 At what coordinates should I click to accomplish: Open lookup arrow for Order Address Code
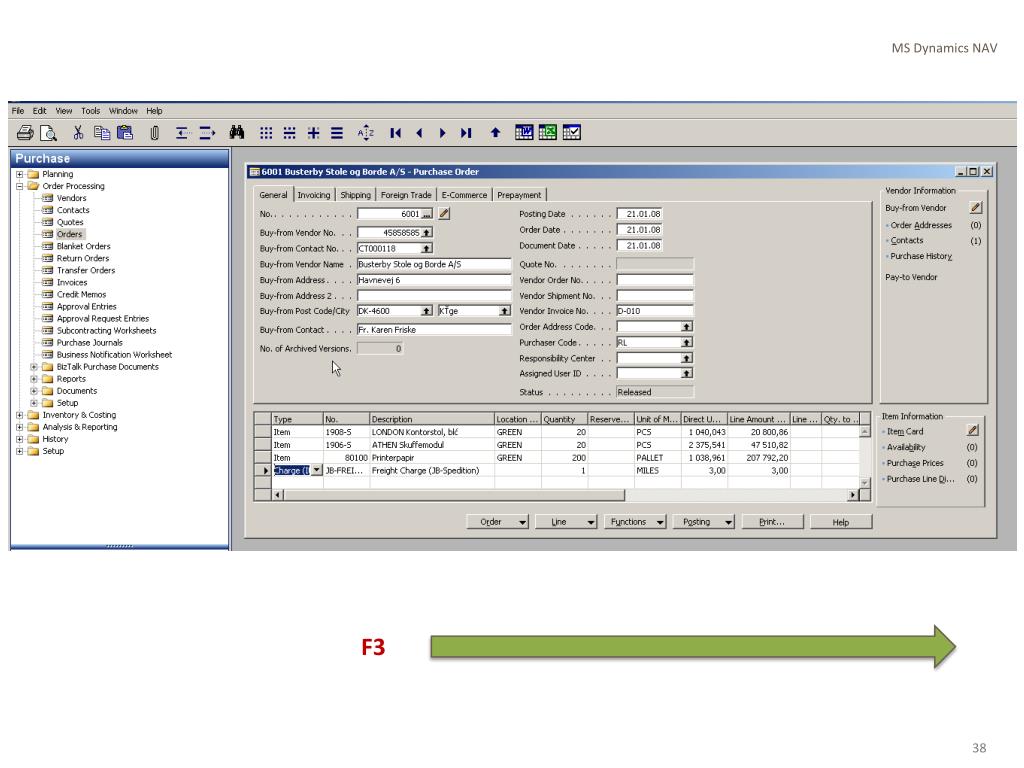coord(686,327)
